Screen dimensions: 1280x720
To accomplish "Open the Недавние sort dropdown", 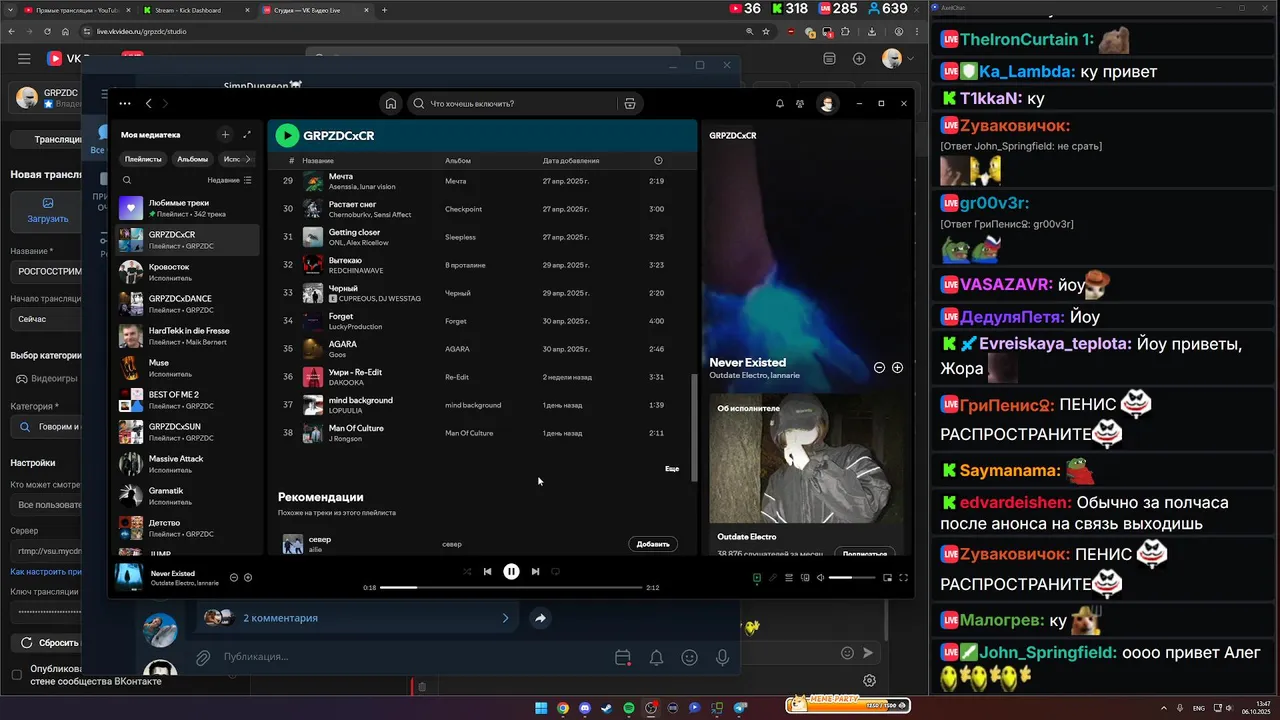I will pyautogui.click(x=230, y=180).
